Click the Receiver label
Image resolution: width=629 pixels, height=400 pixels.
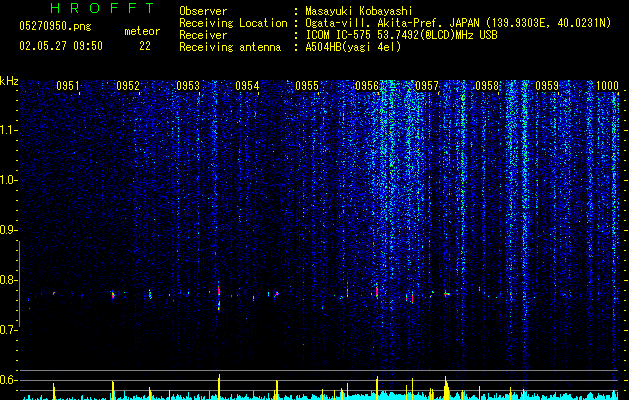pyautogui.click(x=203, y=35)
